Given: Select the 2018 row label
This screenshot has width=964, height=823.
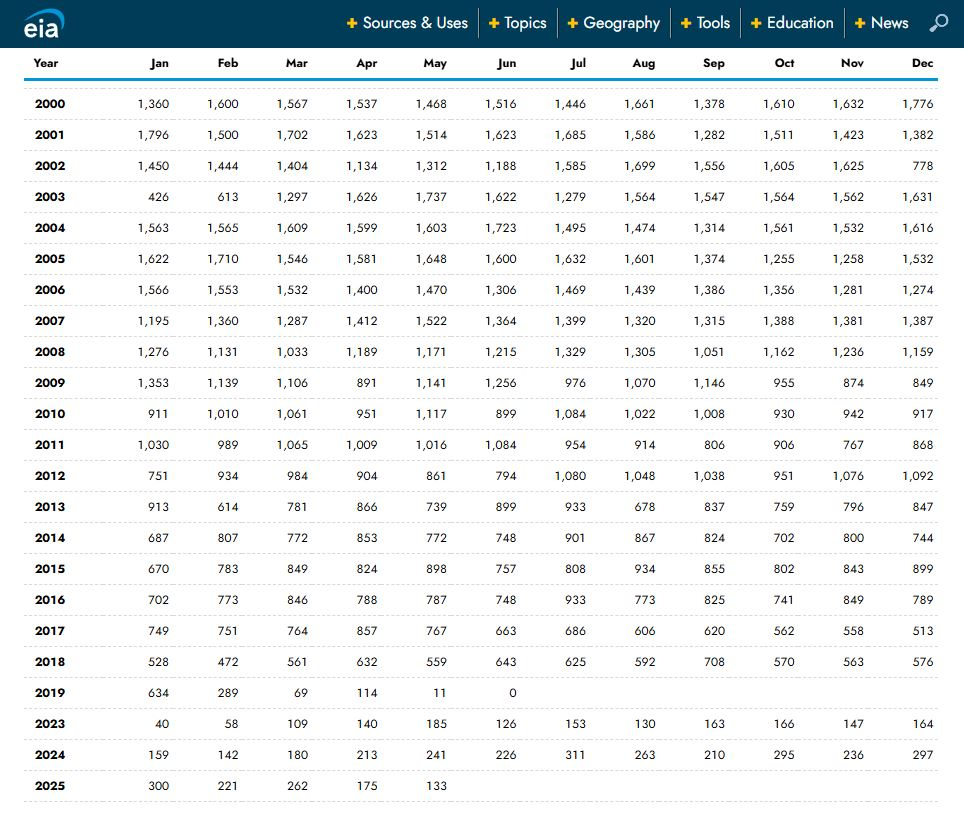Looking at the screenshot, I should point(50,662).
